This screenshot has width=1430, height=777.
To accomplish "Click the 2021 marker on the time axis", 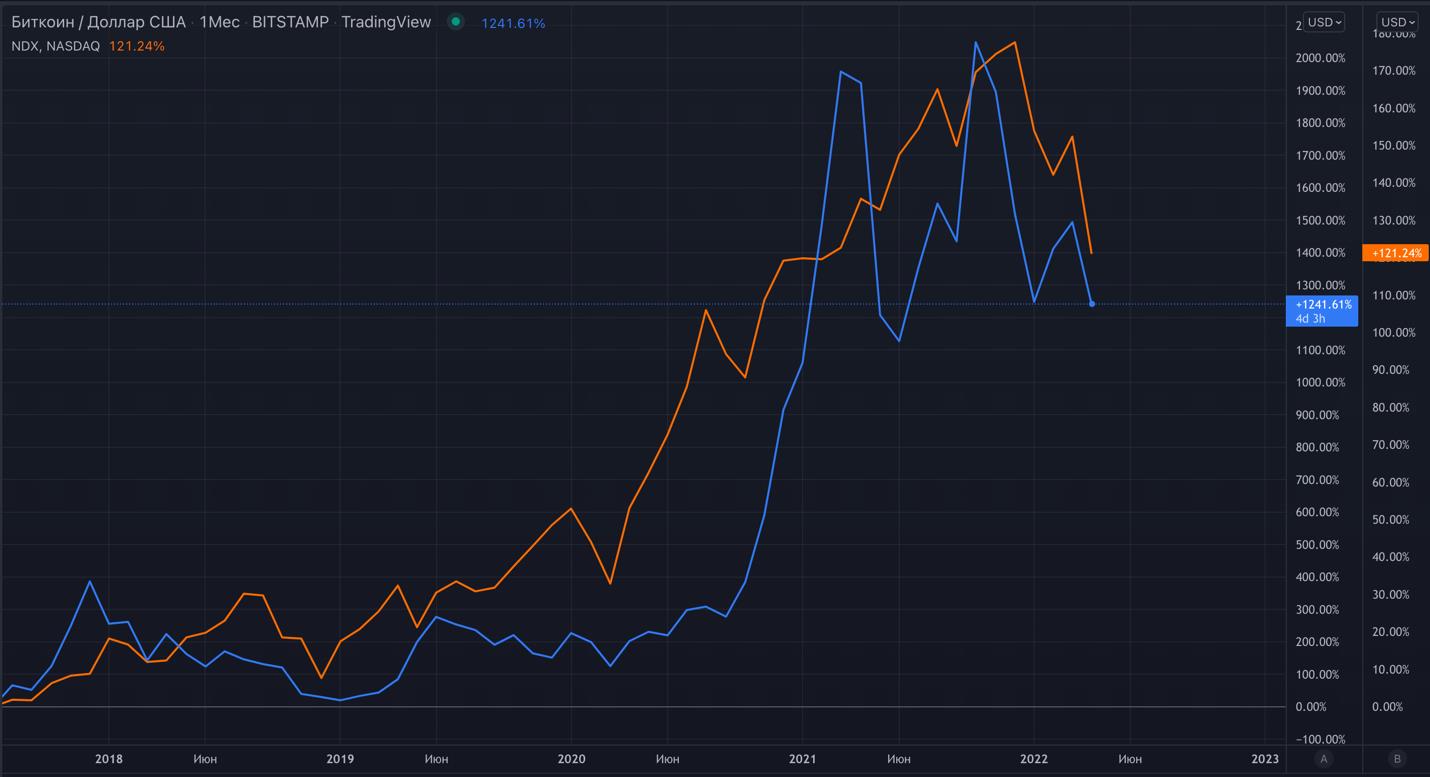I will tap(802, 759).
